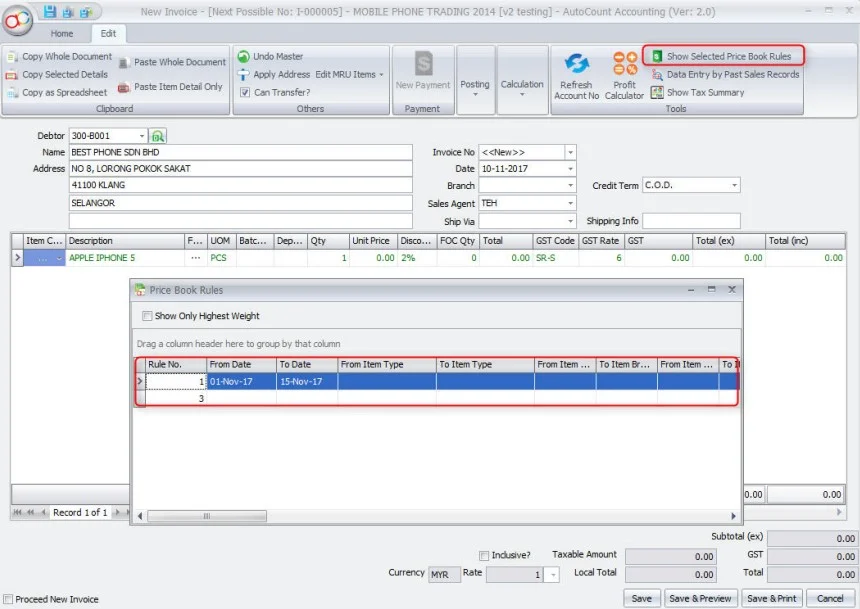Click Show Selected Price Book Rules

728,57
